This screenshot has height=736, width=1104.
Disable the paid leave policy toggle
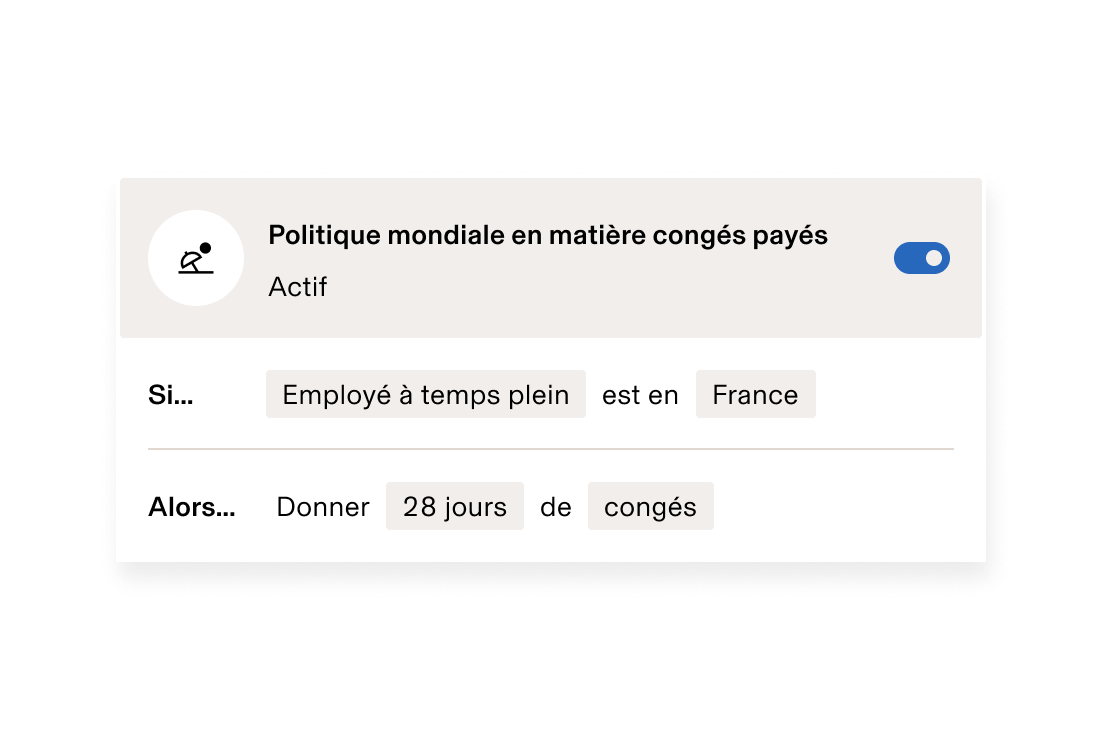[x=921, y=258]
